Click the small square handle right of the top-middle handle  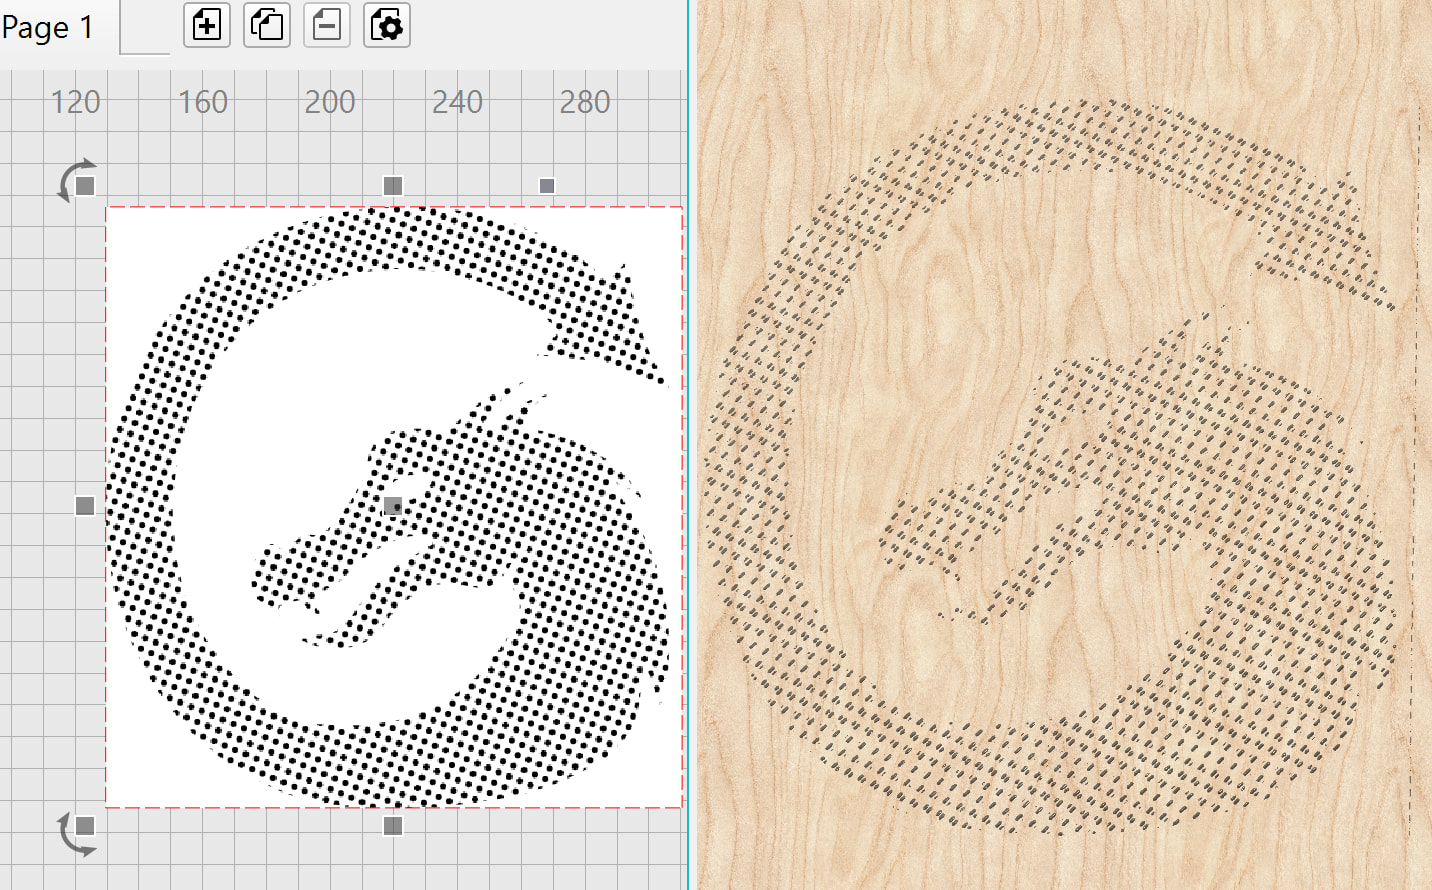(x=547, y=186)
